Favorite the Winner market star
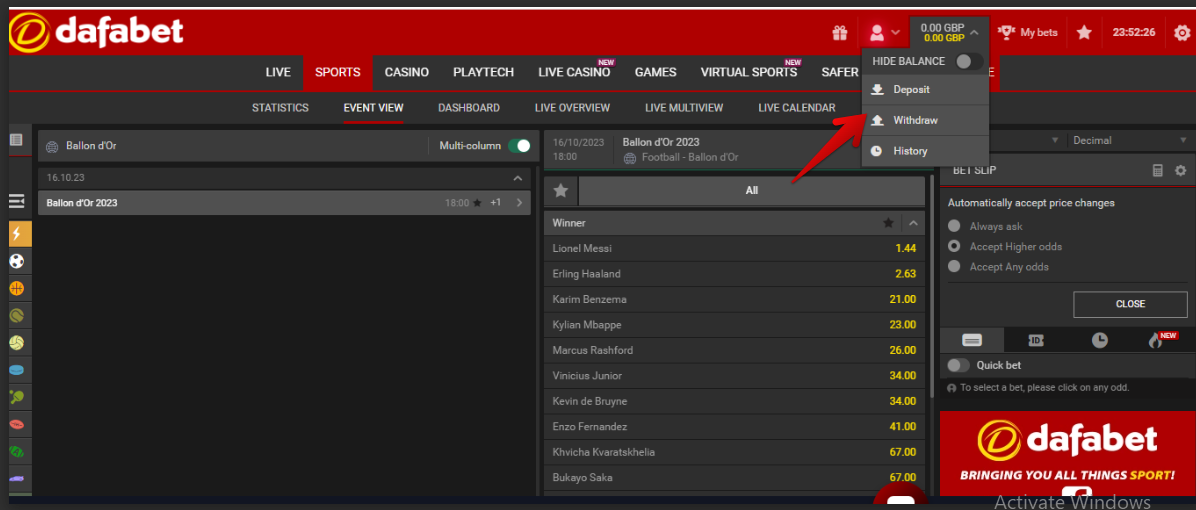1196x510 pixels. point(889,223)
